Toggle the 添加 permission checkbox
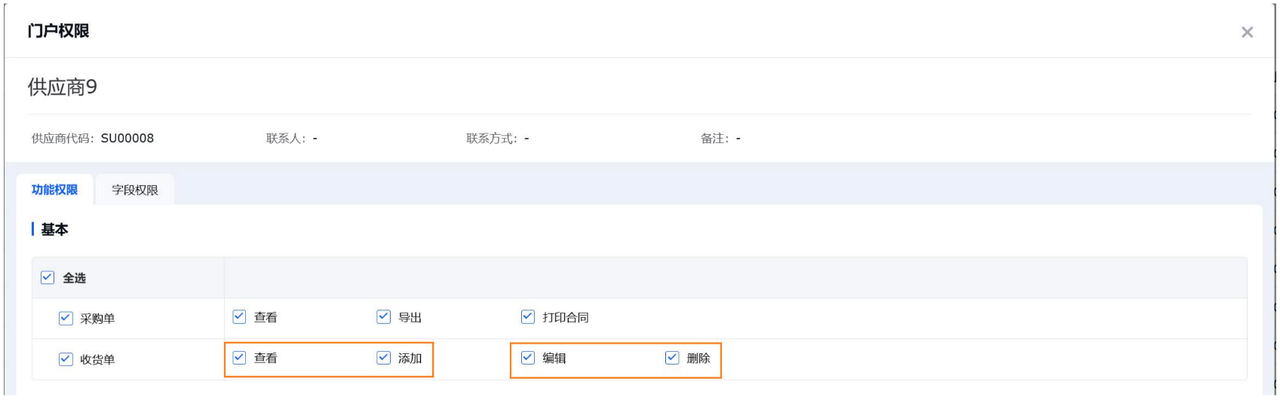1280x400 pixels. [383, 357]
